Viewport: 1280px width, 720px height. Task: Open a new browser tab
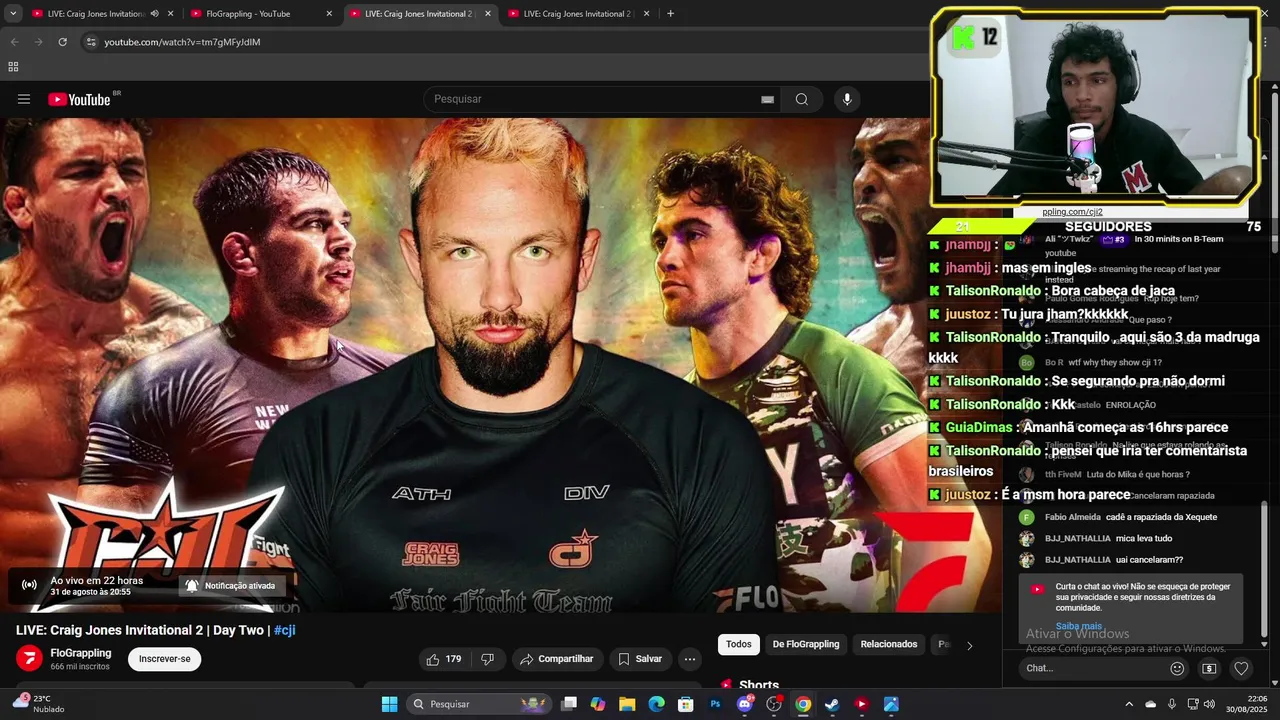670,14
